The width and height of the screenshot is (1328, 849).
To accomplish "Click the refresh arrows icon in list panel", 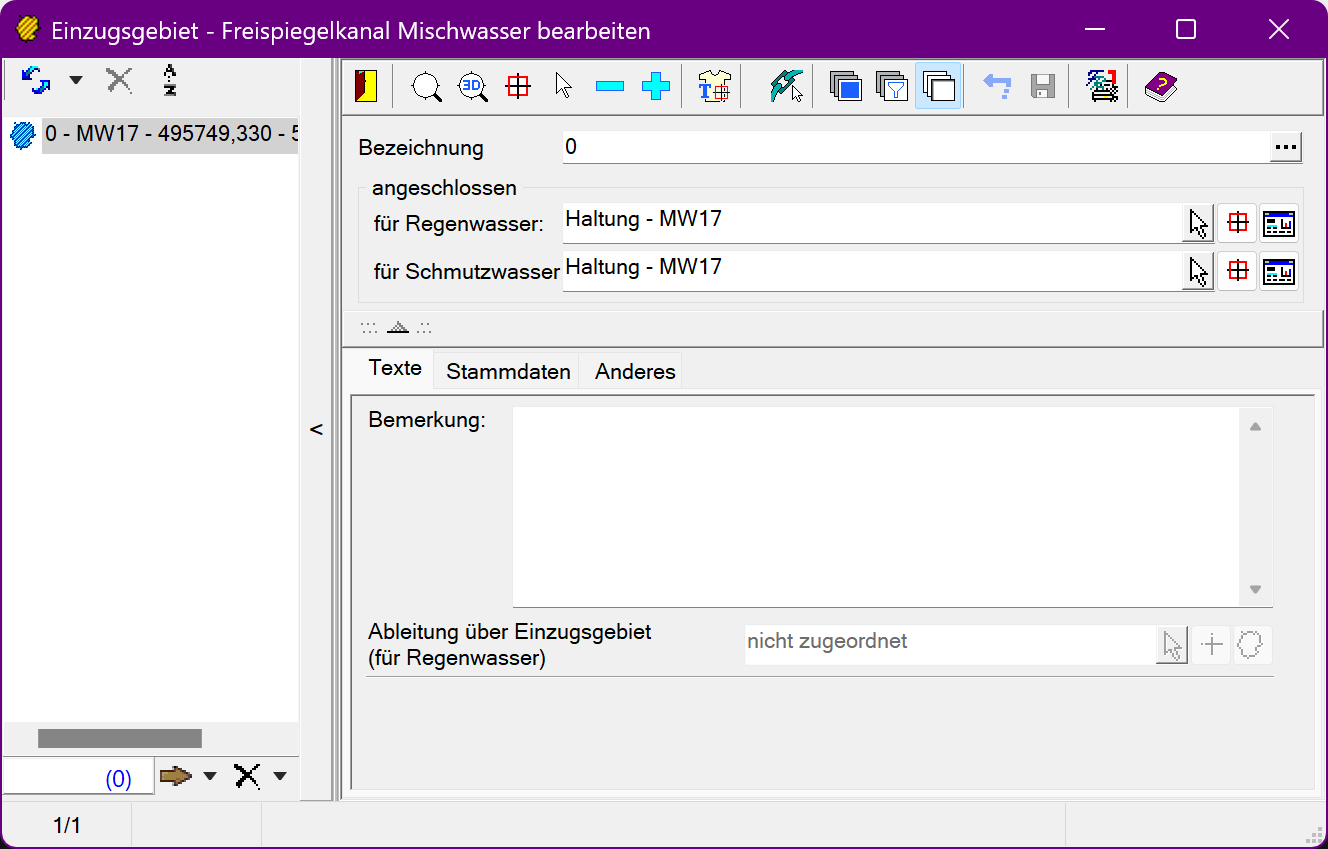I will point(36,80).
